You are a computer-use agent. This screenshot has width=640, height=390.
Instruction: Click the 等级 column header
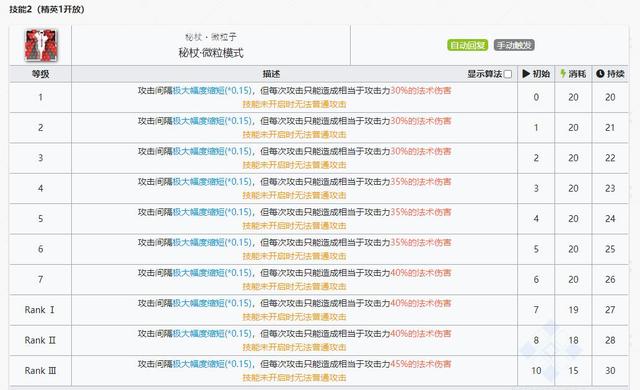pos(40,74)
